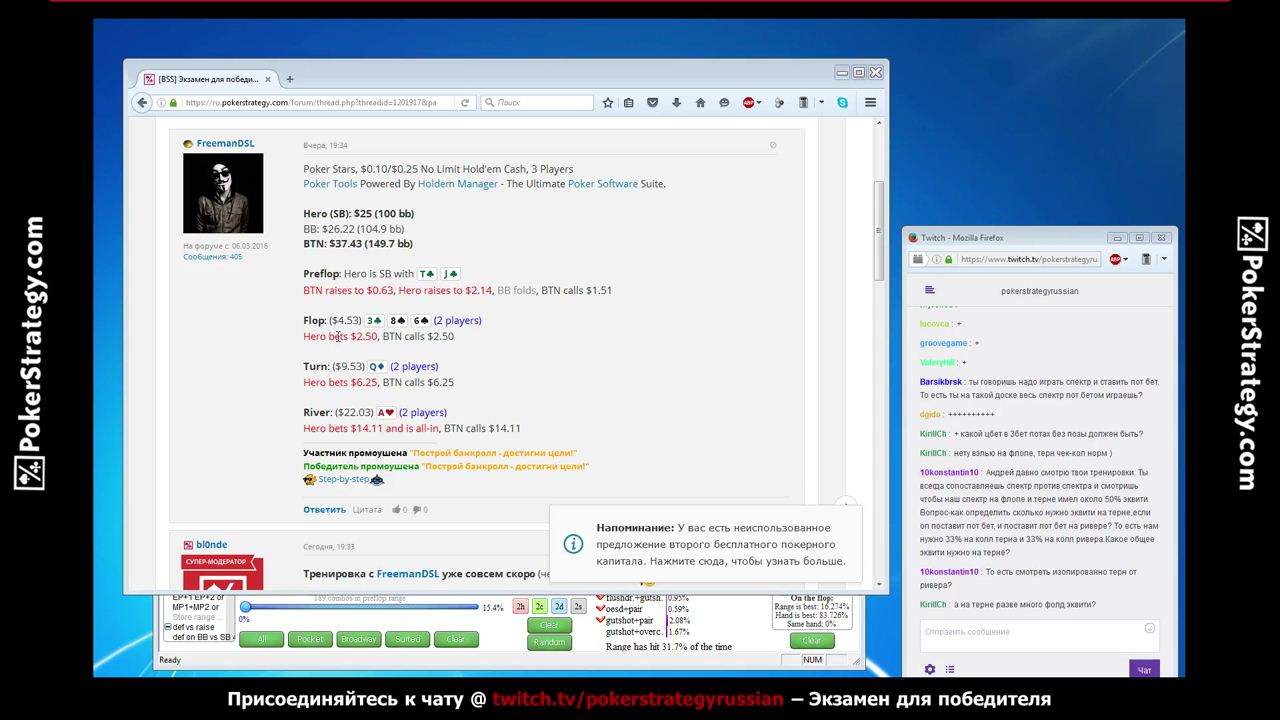Open Adblock Plus dropdown arrow in forum window
Screen dimensions: 1280x720
pyautogui.click(x=759, y=102)
